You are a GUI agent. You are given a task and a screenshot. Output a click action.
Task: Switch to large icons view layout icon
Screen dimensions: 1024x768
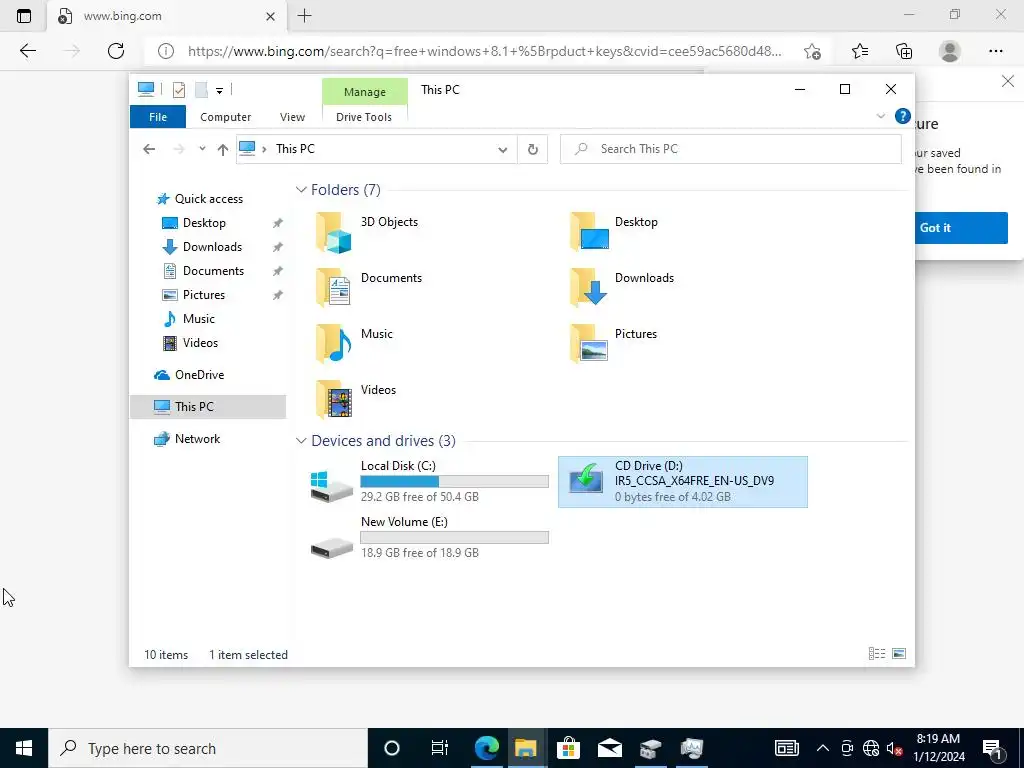pos(899,654)
